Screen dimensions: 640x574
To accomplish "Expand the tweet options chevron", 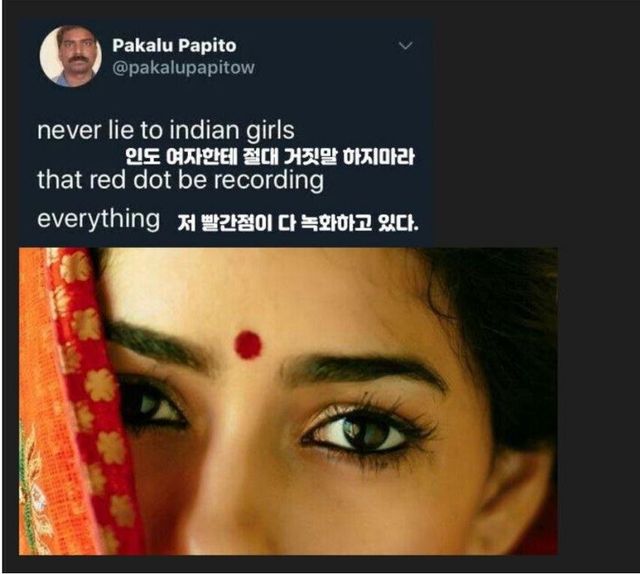I will [405, 45].
